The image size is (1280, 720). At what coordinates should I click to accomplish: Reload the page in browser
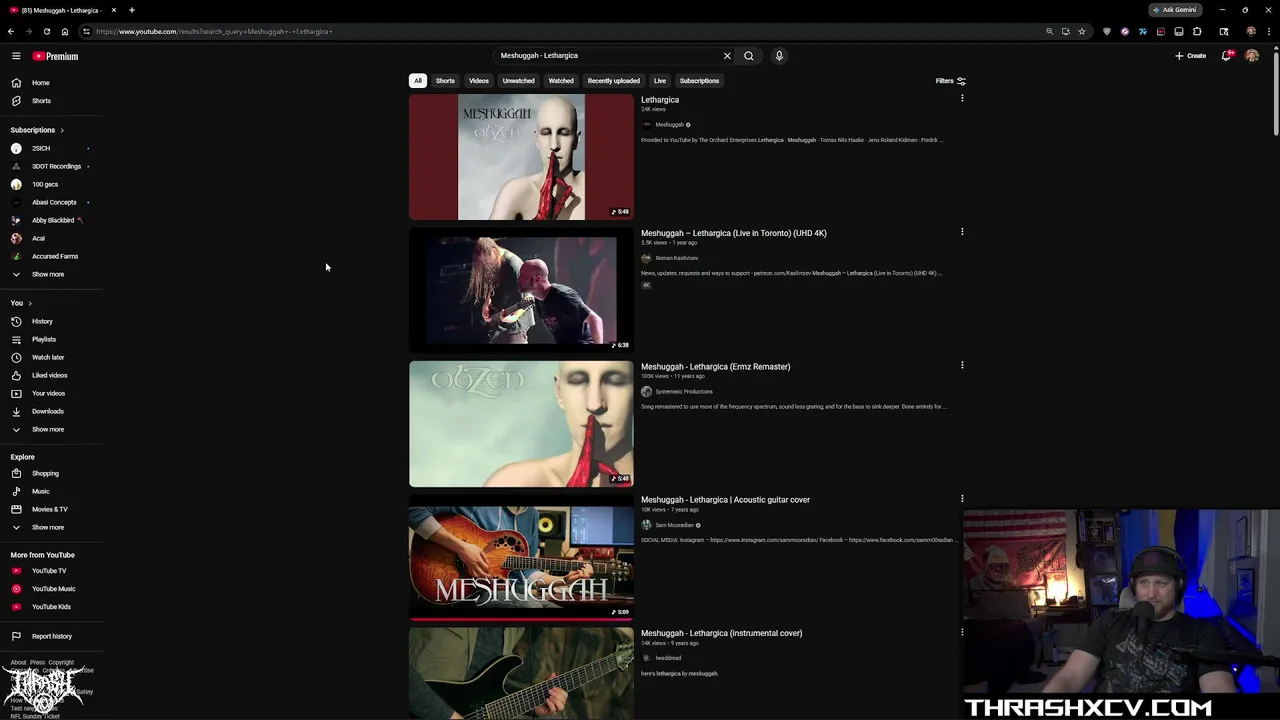point(46,31)
